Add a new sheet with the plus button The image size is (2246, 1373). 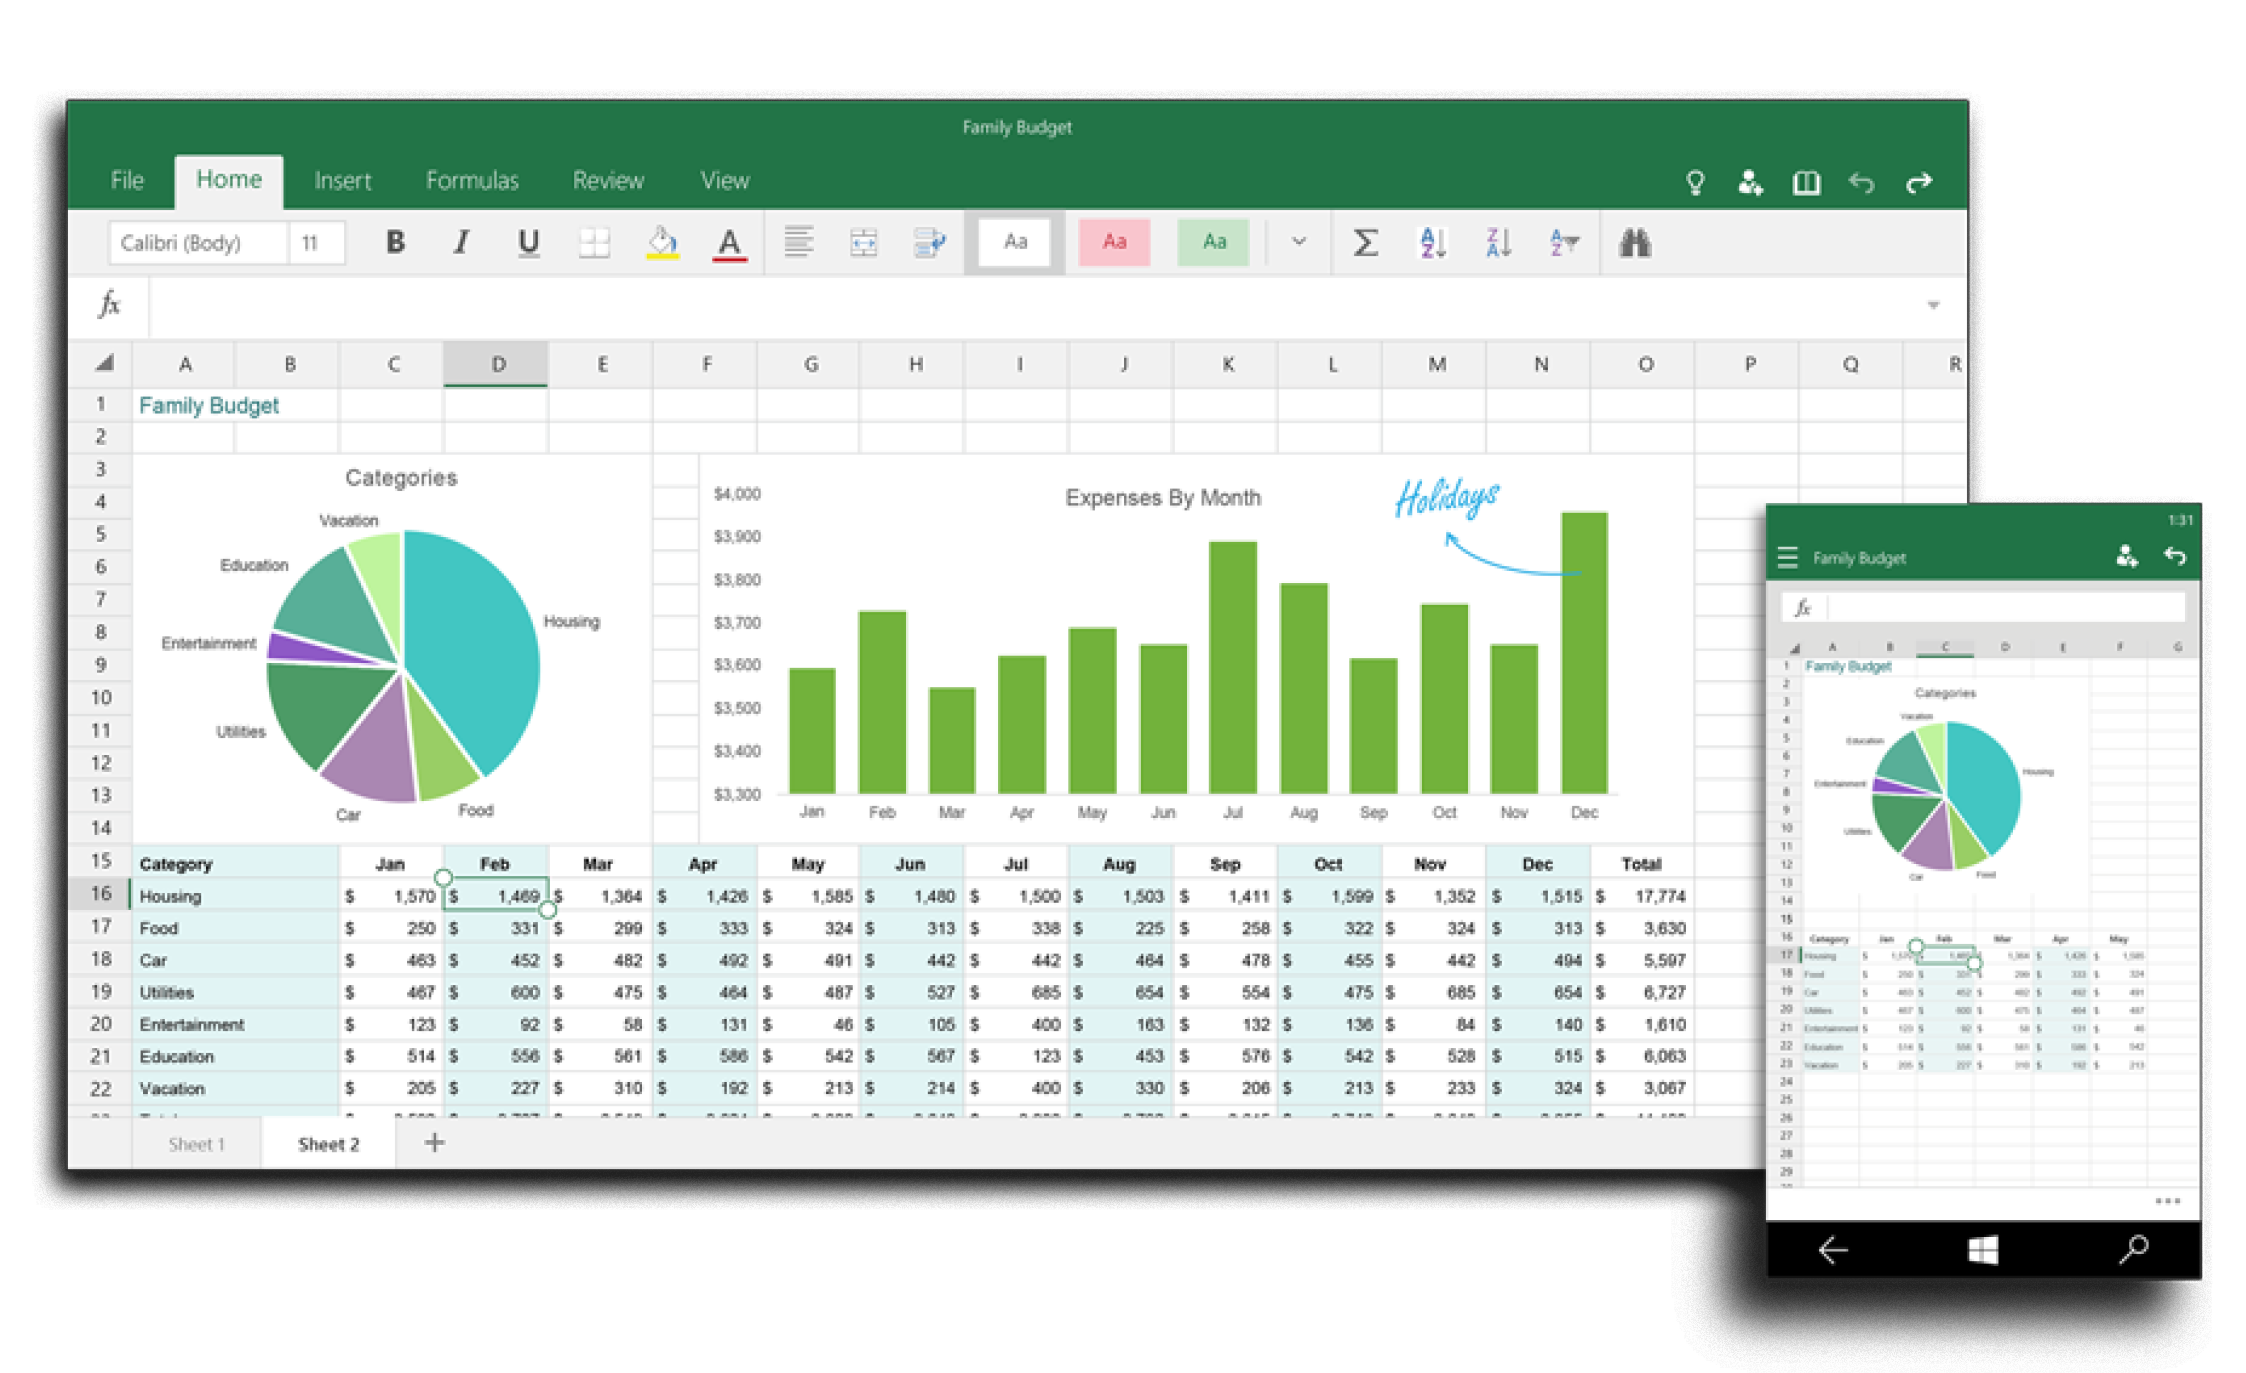tap(433, 1143)
